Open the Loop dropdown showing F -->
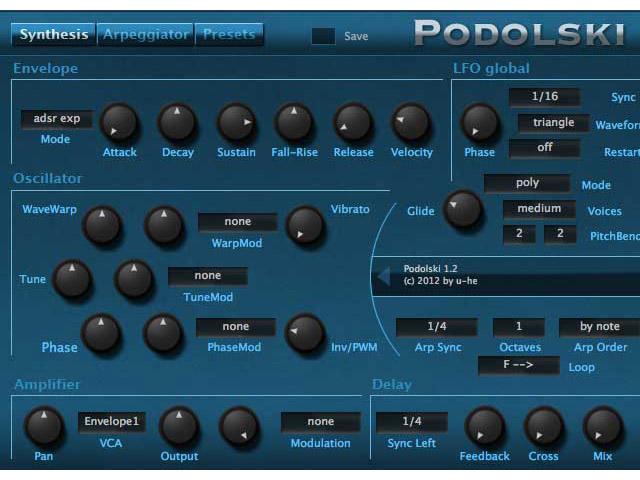 click(x=518, y=365)
